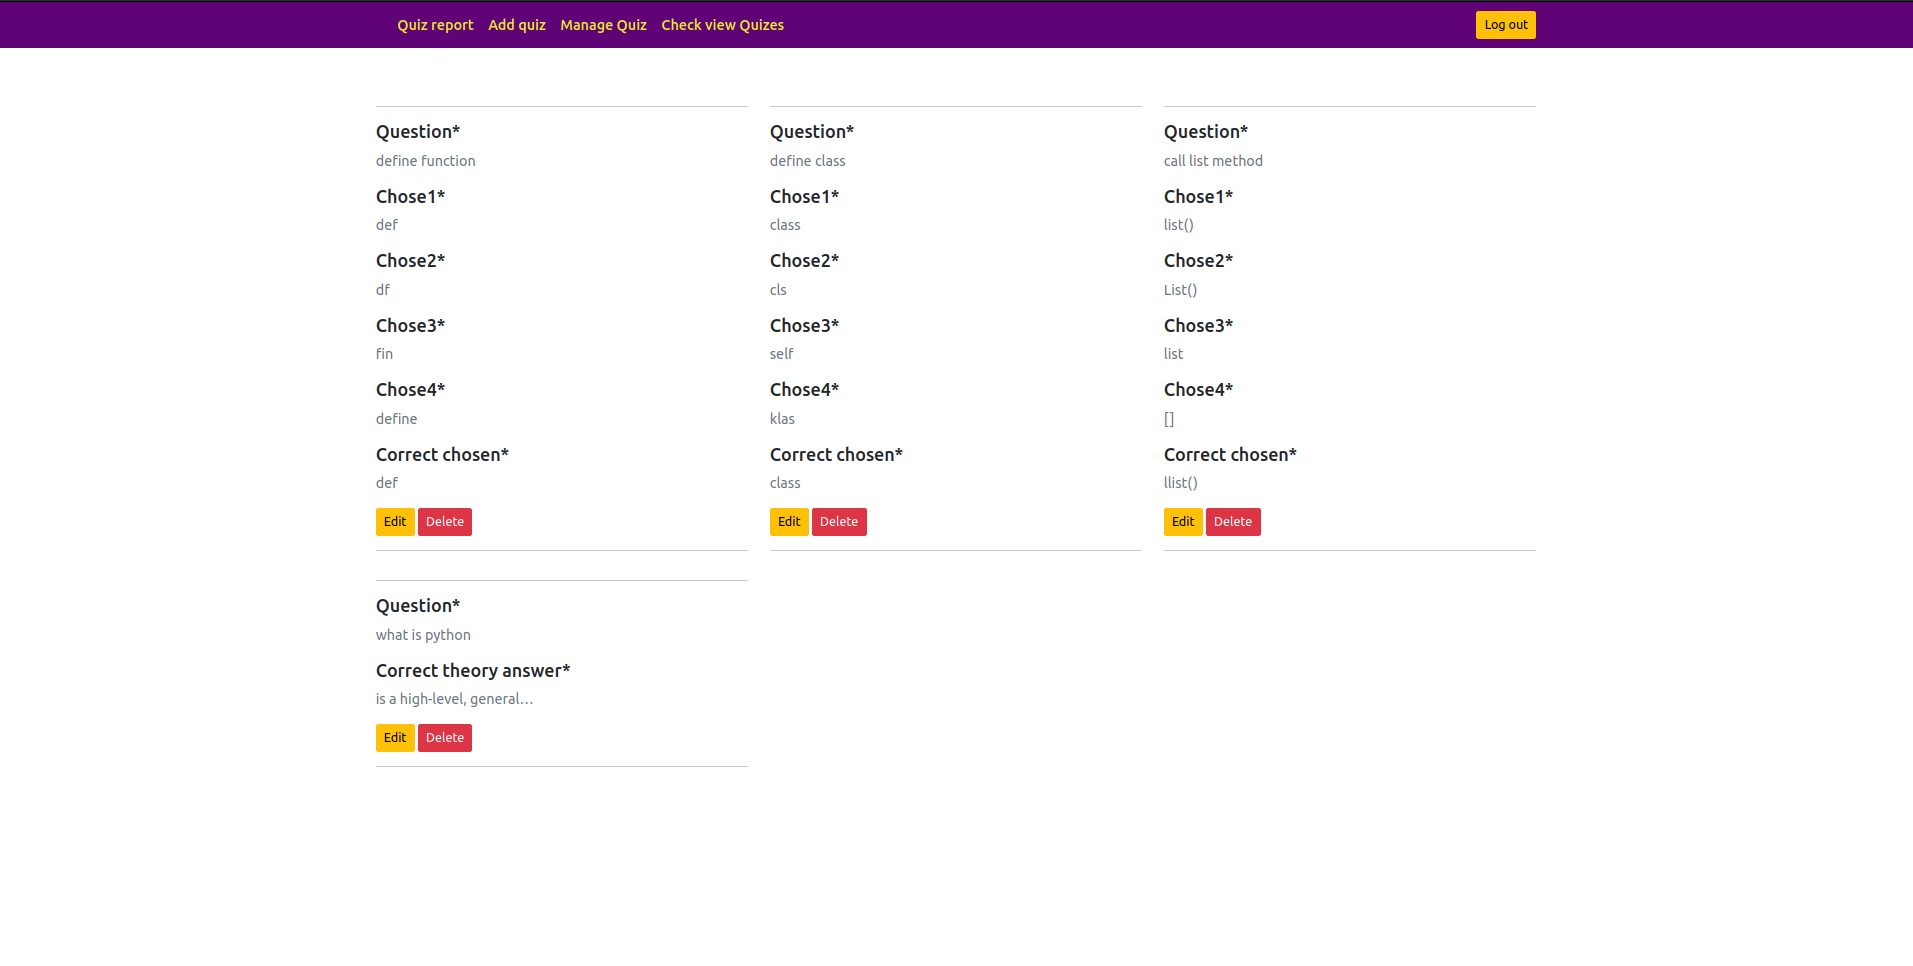Edit the 'define class' quiz

coord(788,521)
